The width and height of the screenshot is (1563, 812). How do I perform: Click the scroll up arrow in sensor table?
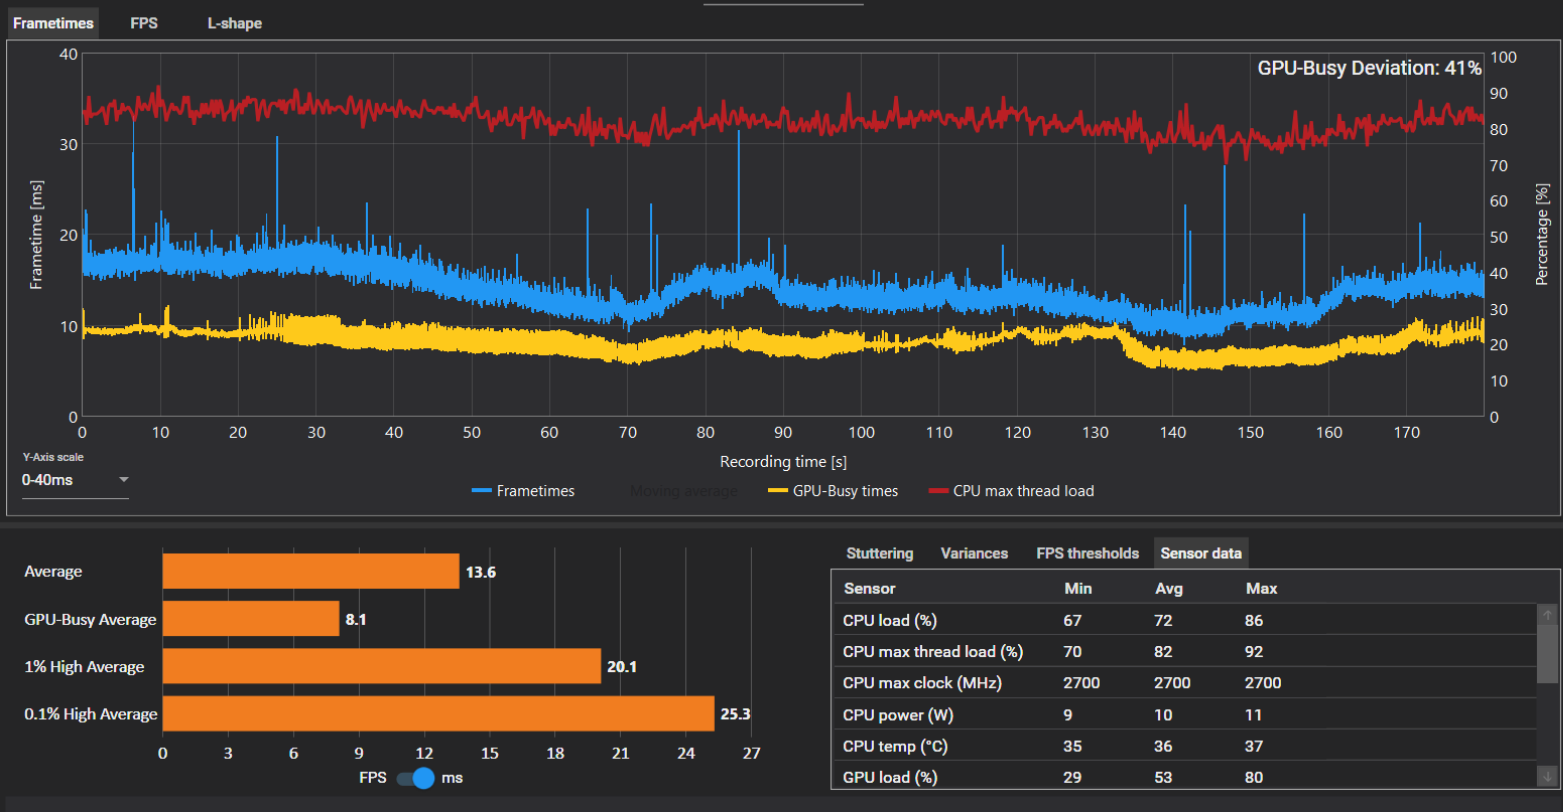[1548, 615]
